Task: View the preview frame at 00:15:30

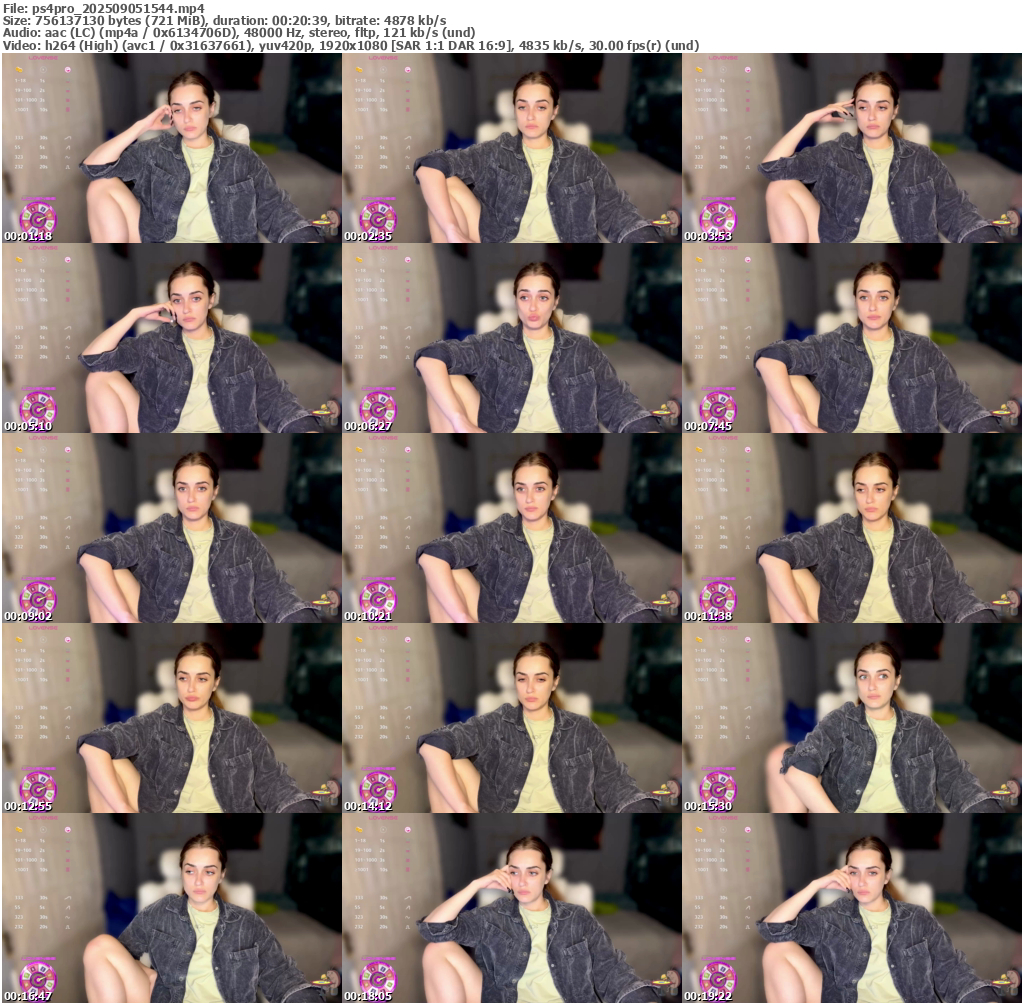Action: [852, 718]
